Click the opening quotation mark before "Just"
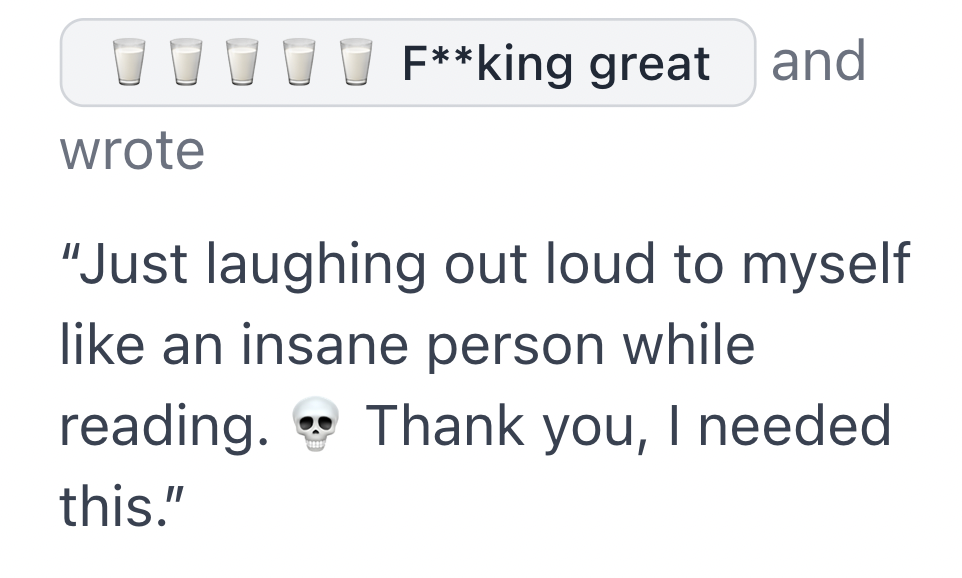962x578 pixels. [x=70, y=252]
